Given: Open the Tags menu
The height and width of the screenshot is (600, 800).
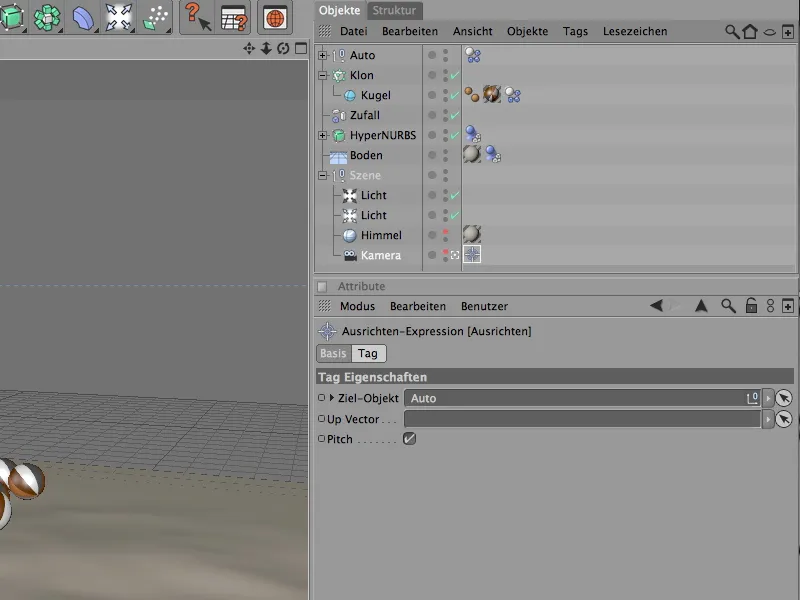Looking at the screenshot, I should (575, 32).
